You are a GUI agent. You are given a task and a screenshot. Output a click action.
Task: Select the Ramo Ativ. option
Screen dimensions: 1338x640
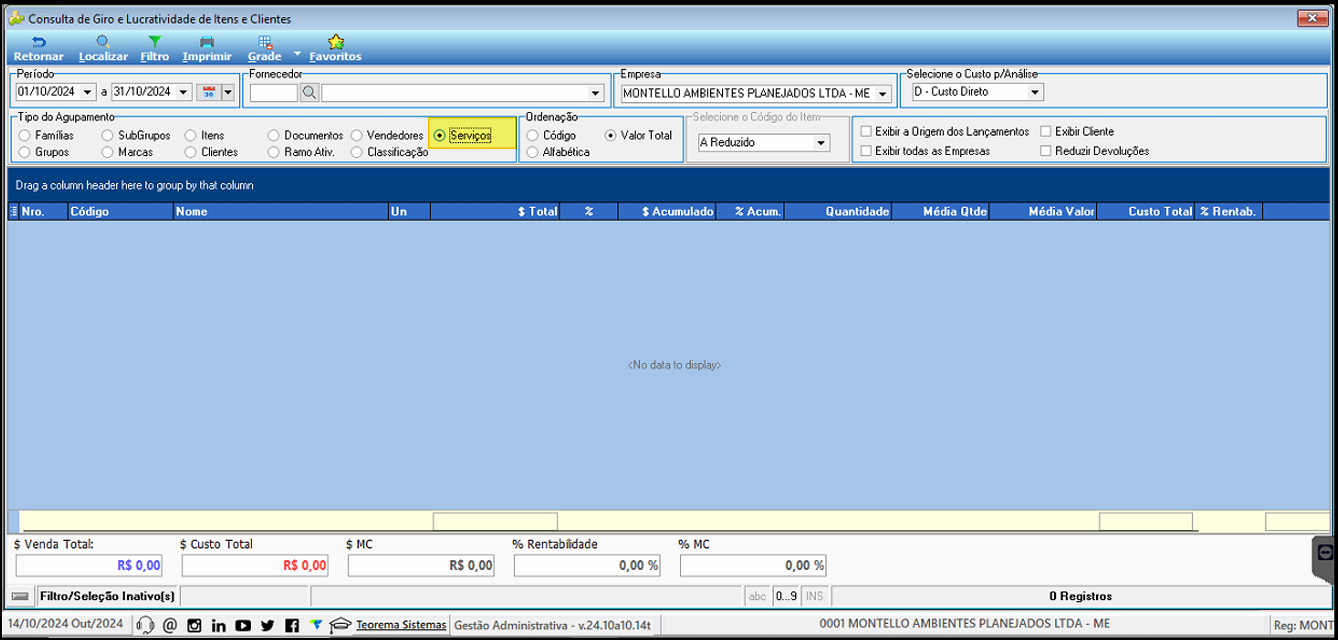click(x=274, y=152)
